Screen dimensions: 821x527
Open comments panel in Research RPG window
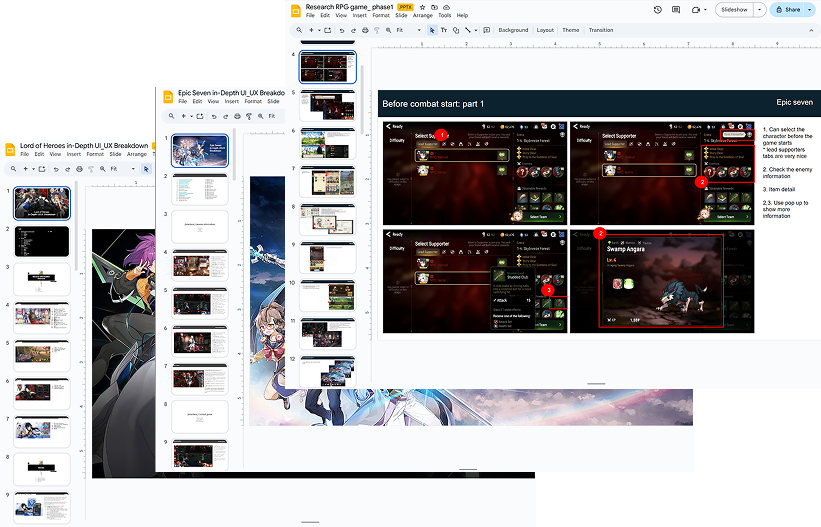coord(677,9)
